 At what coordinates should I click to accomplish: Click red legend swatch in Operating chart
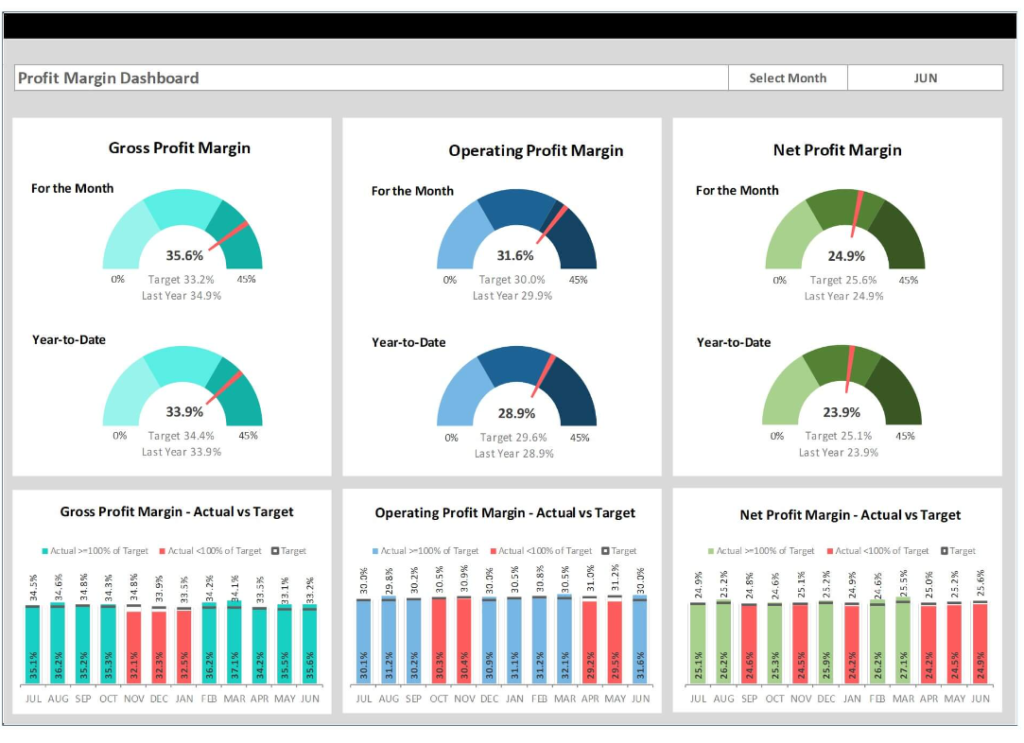(x=493, y=551)
